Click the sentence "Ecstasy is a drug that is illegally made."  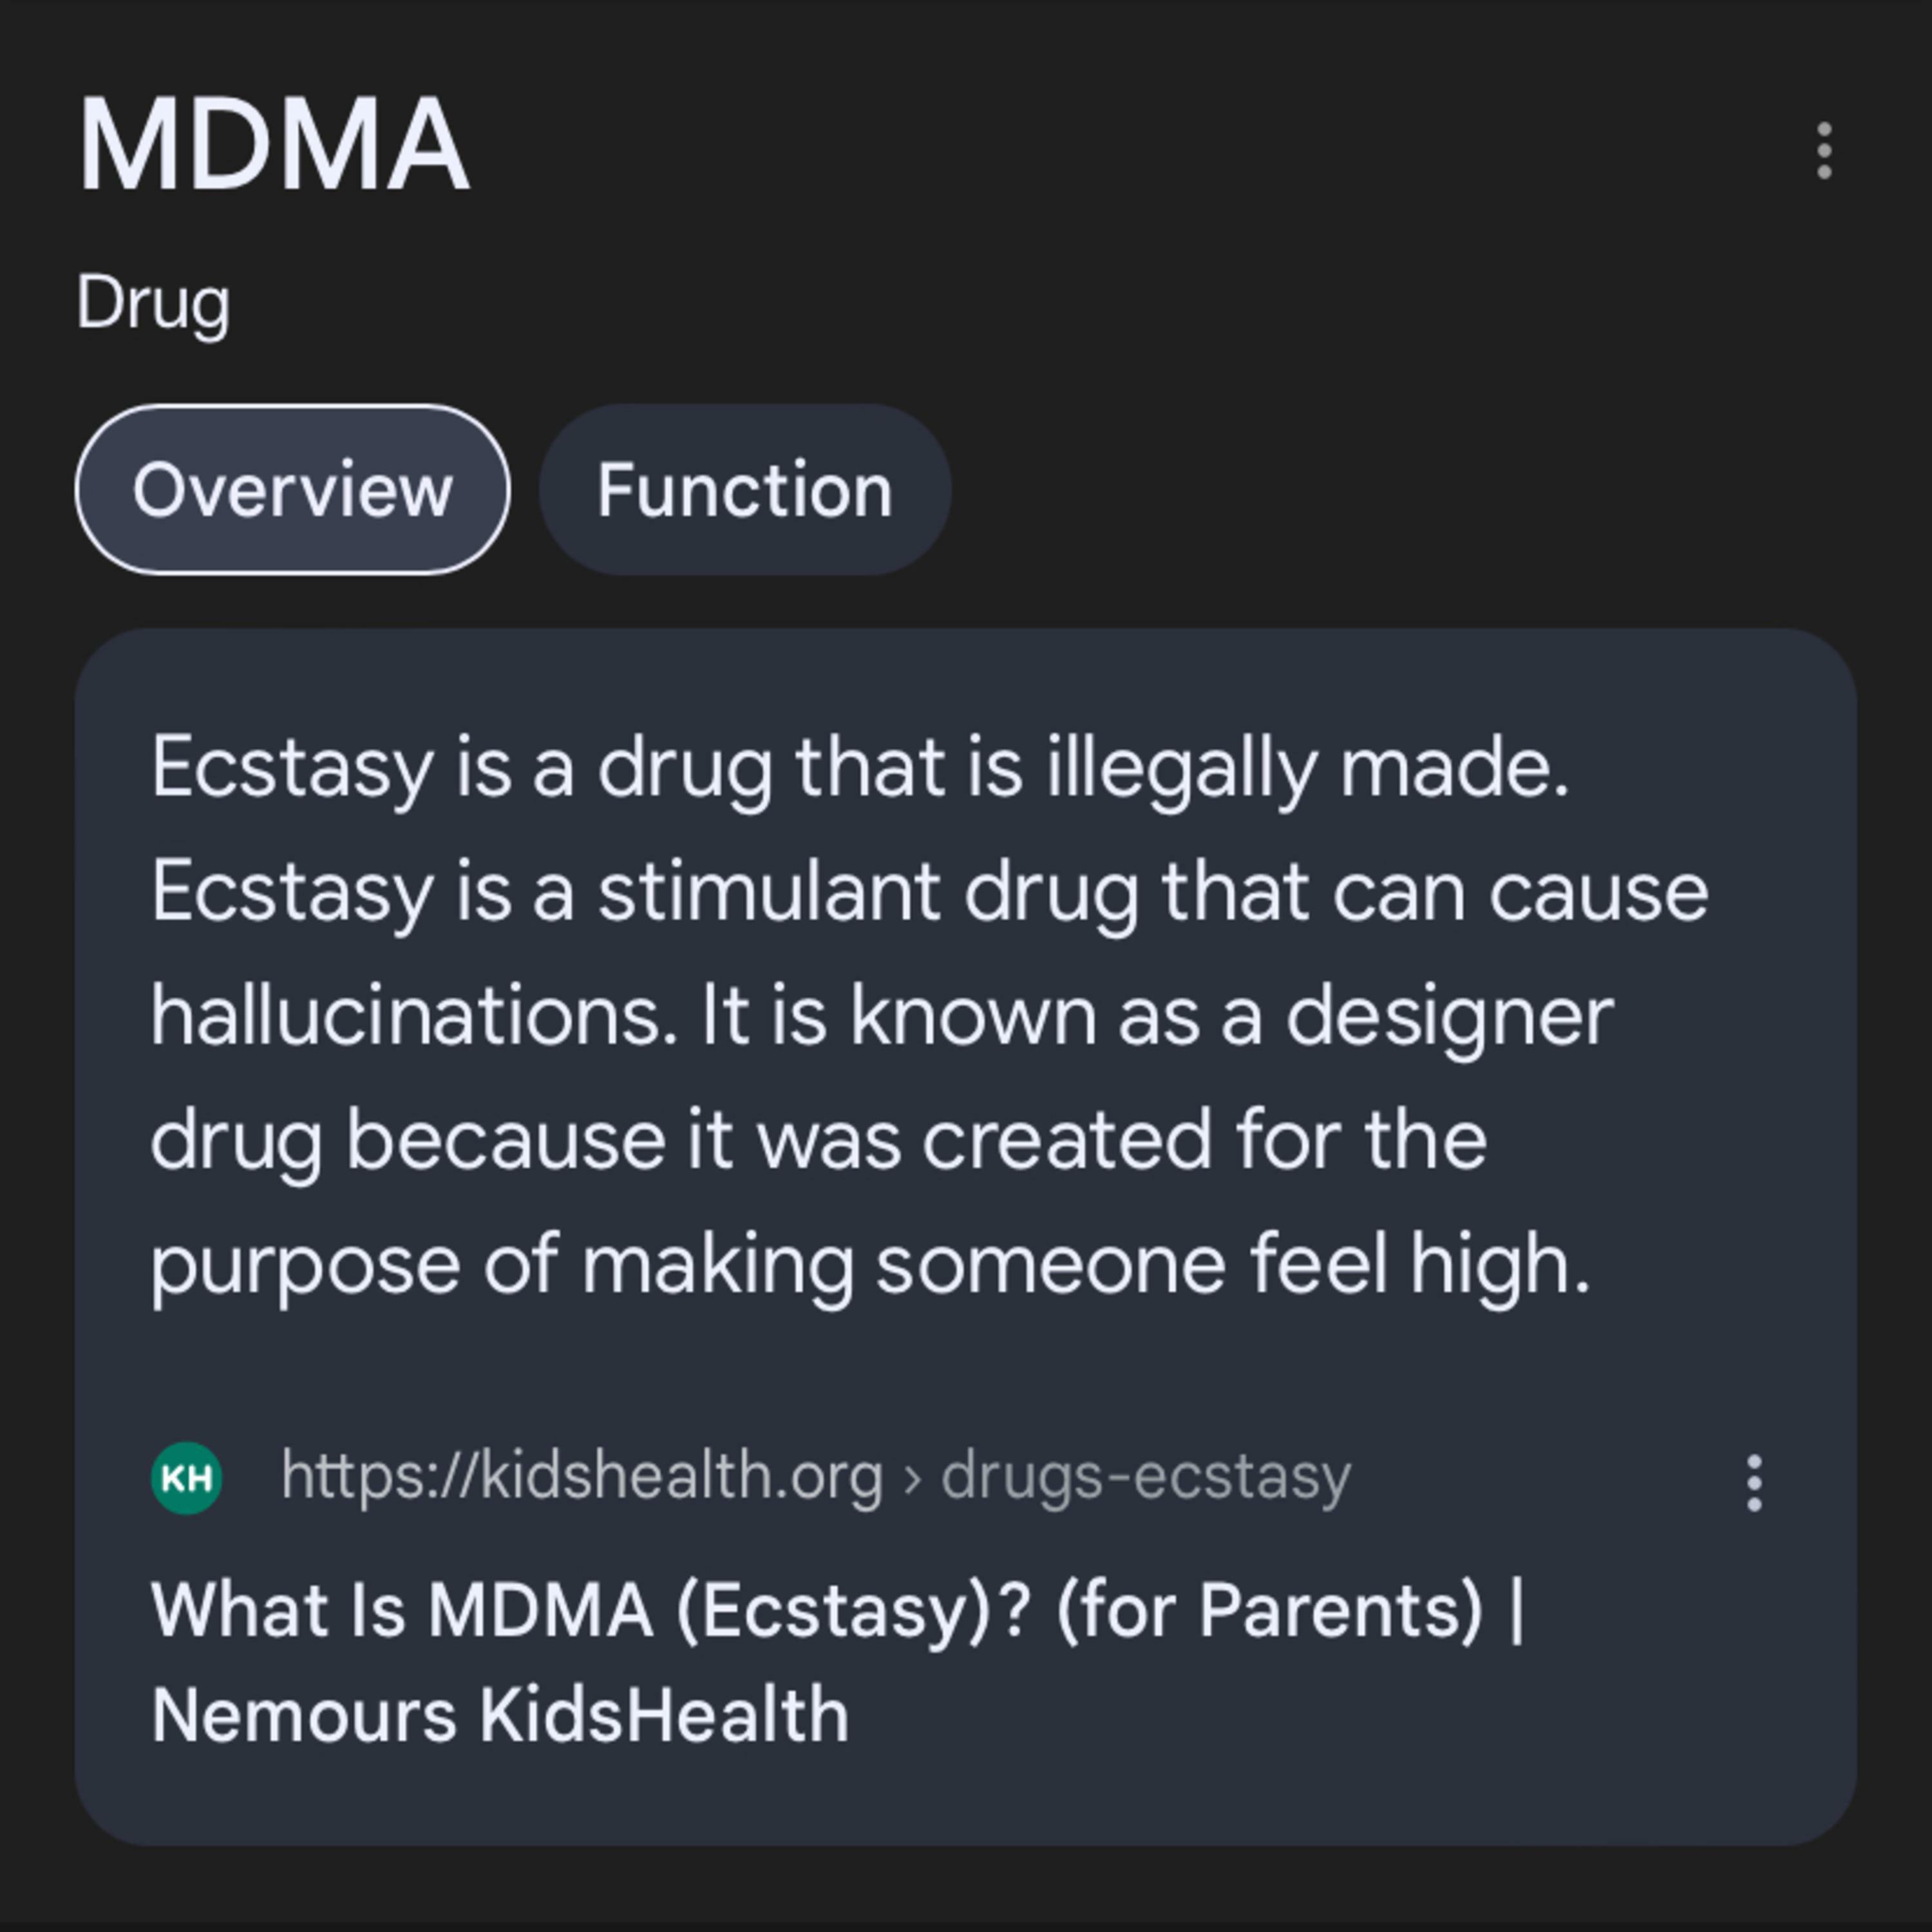point(860,768)
